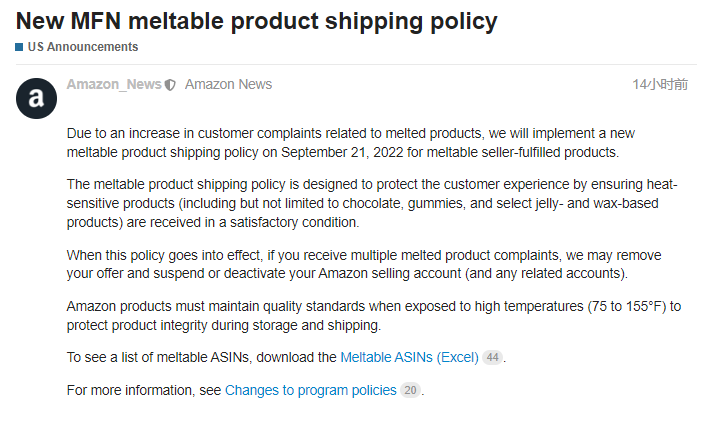Click the Amazon News display name
The height and width of the screenshot is (425, 722).
[x=228, y=84]
